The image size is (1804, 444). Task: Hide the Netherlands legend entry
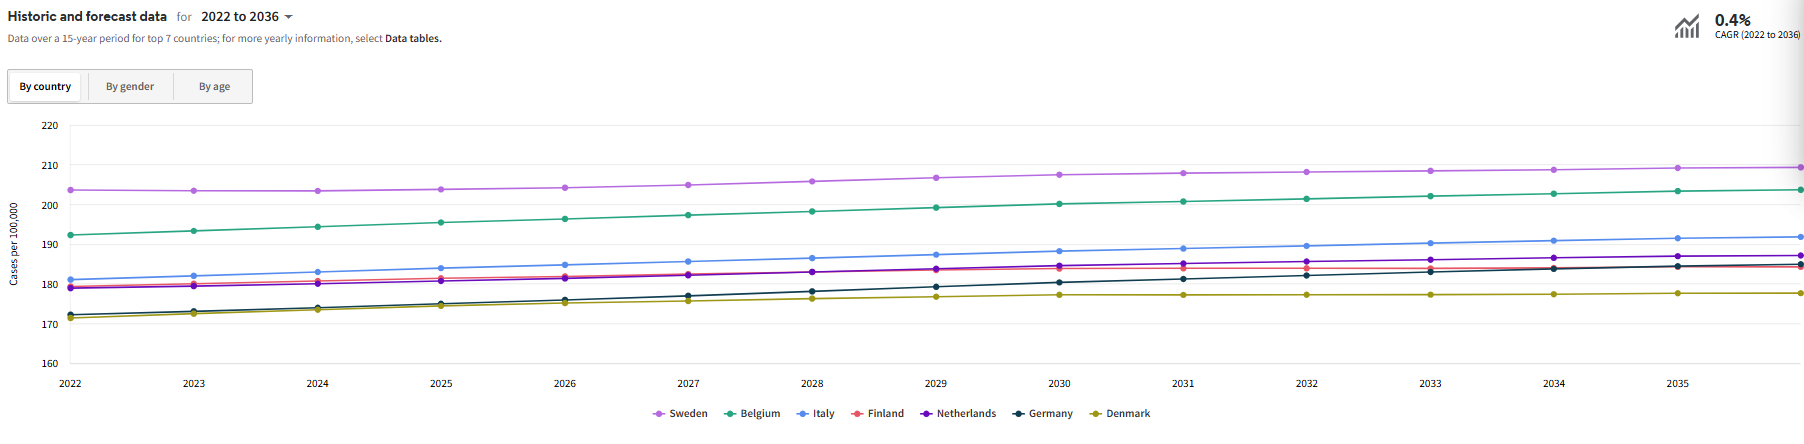coord(958,414)
